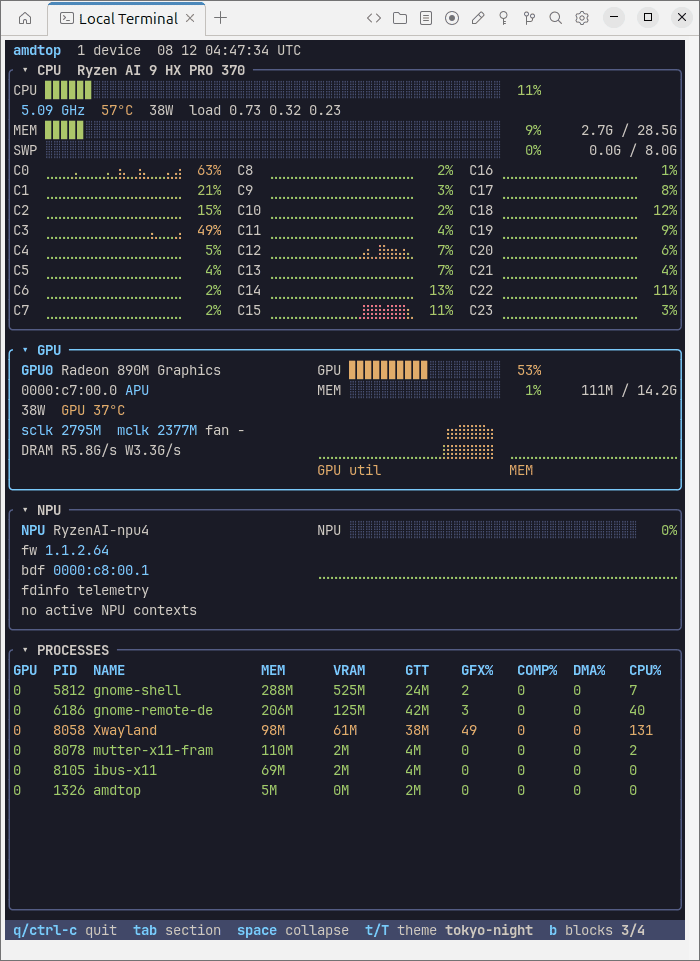Click the CPU usage bar
Image resolution: width=700 pixels, height=961 pixels.
click(x=273, y=90)
